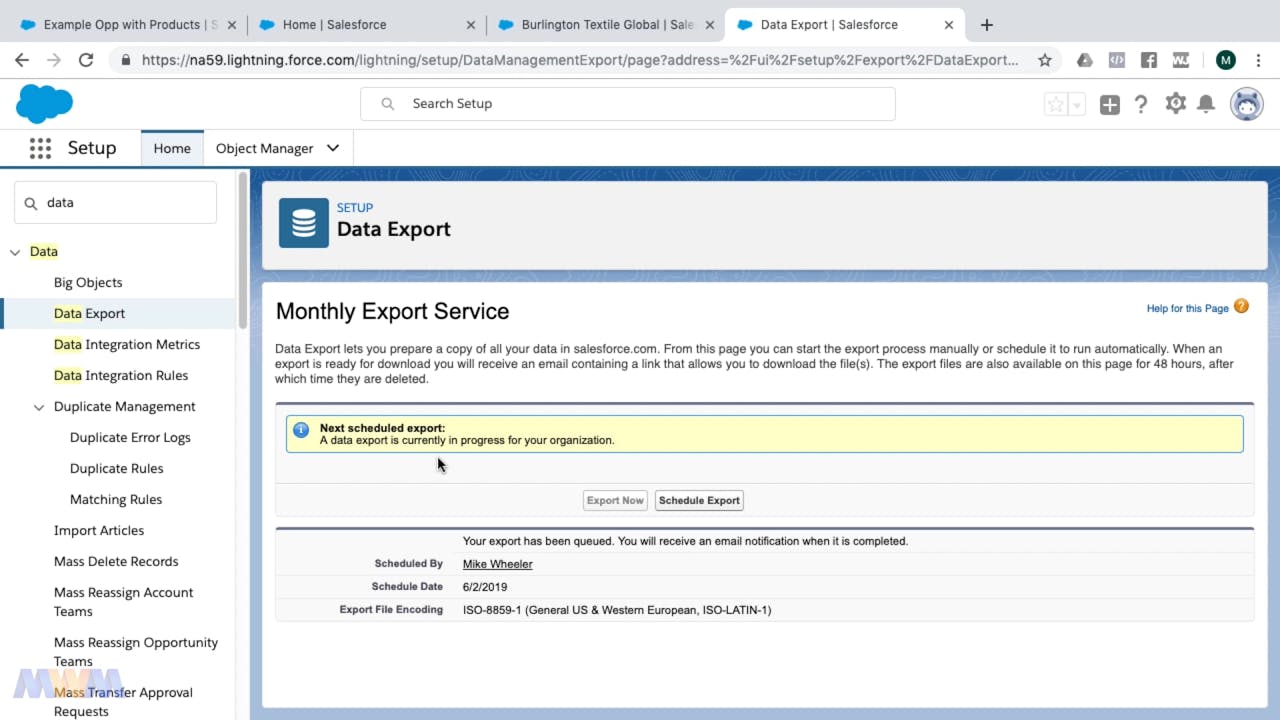Viewport: 1280px width, 720px height.
Task: Click the sidebar vertical scrollbar
Action: pyautogui.click(x=242, y=250)
